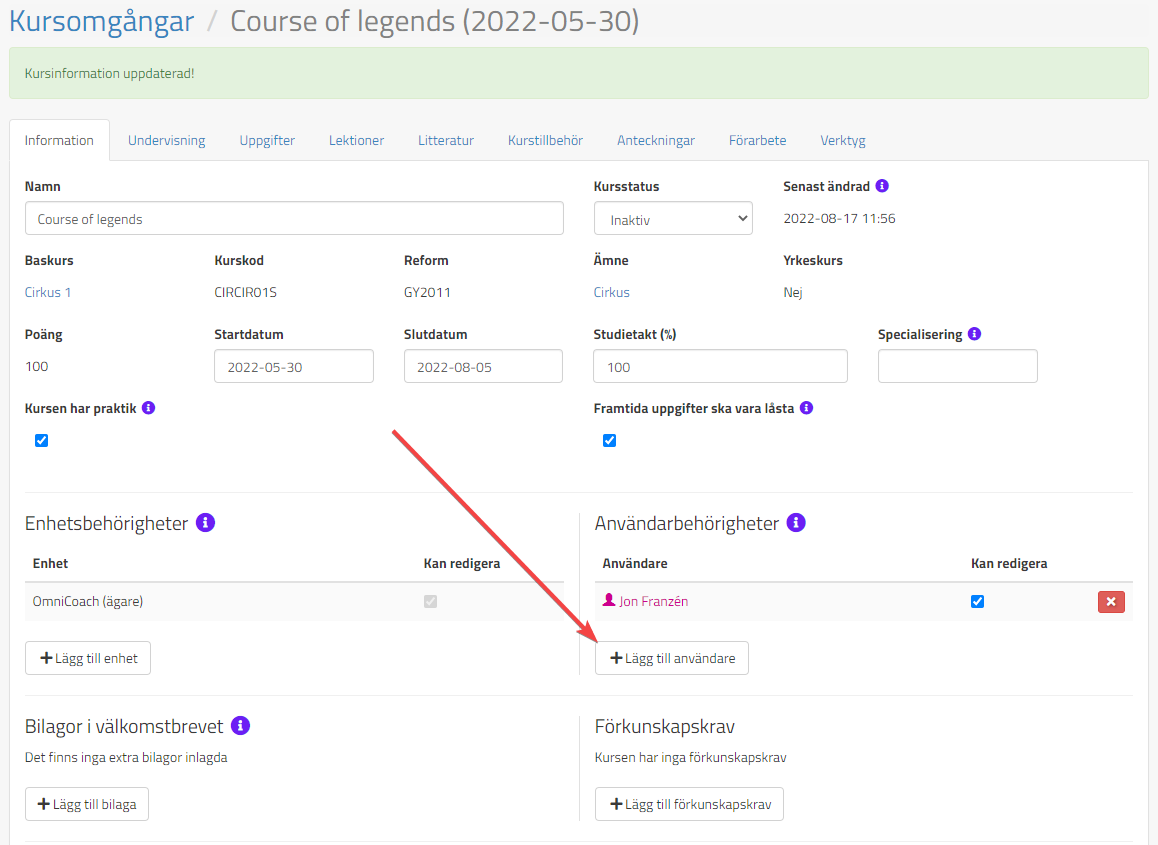Click user icon next to Jon Franzén
This screenshot has width=1158, height=845.
(x=609, y=600)
